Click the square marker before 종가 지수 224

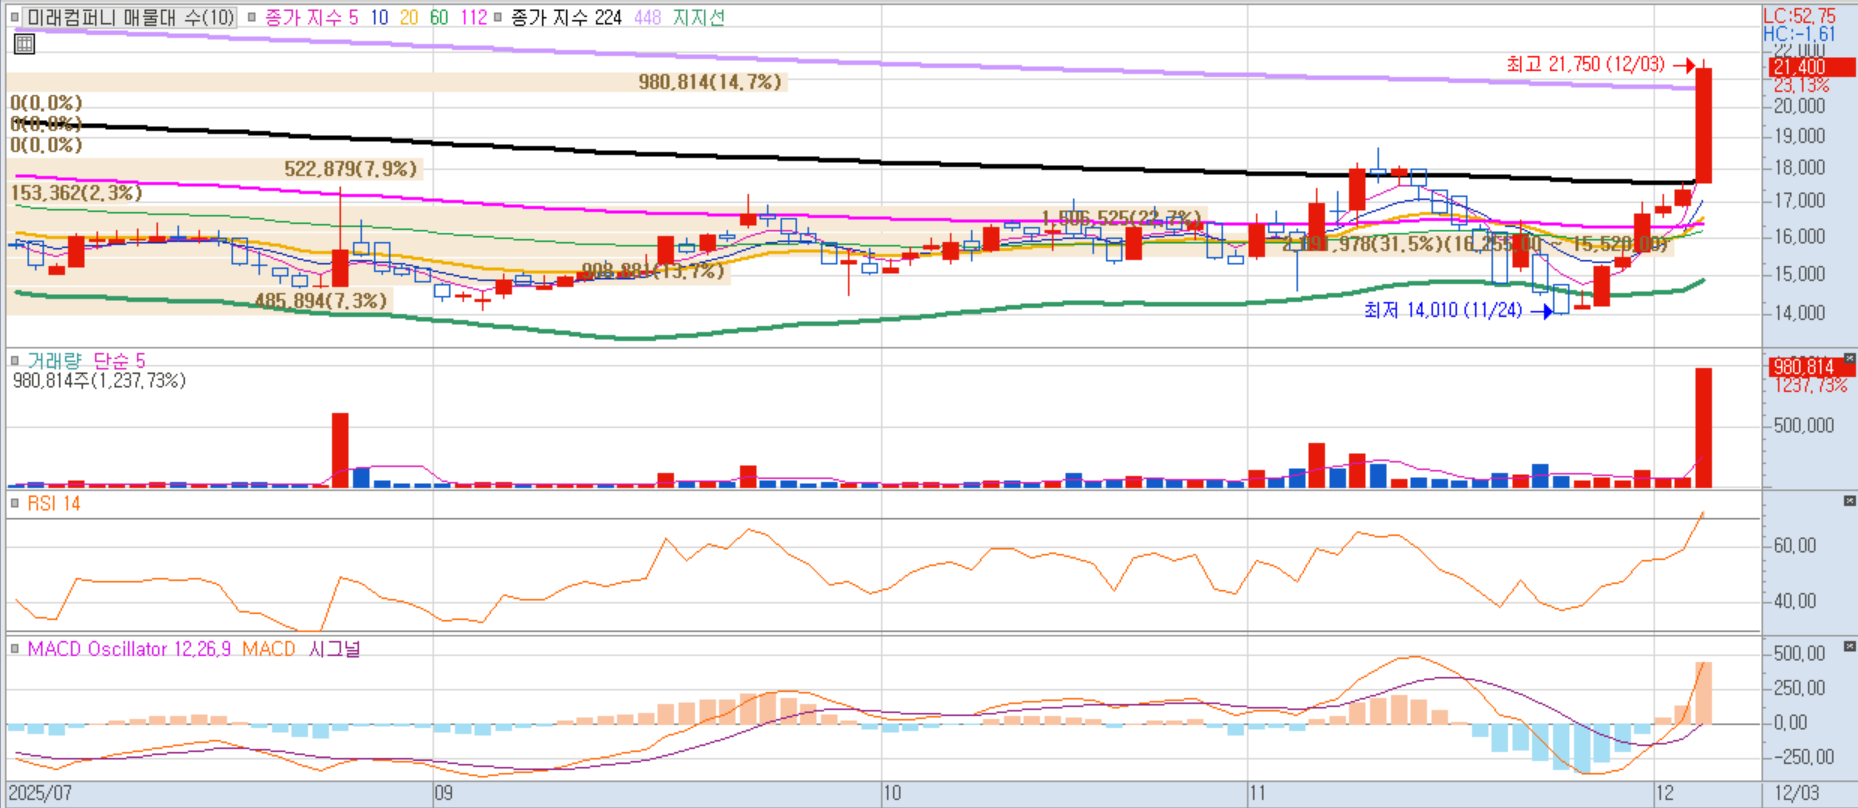[498, 17]
